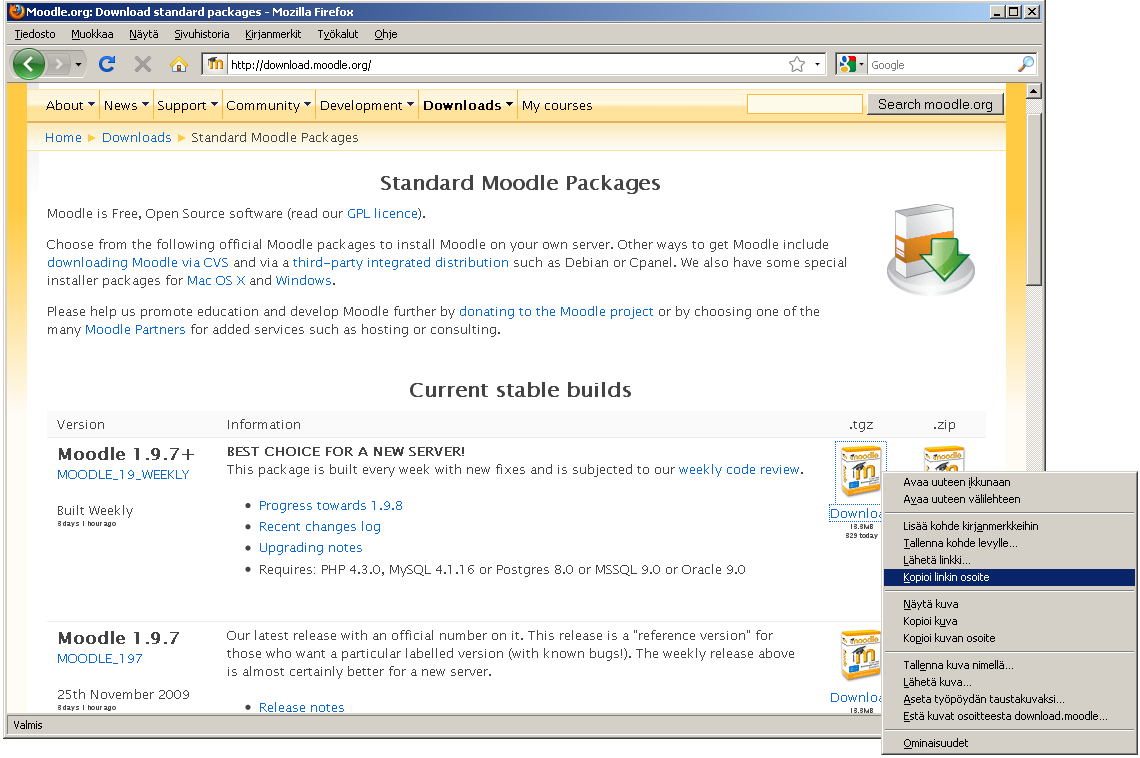Click the page scrollbar up arrow

coord(1034,91)
